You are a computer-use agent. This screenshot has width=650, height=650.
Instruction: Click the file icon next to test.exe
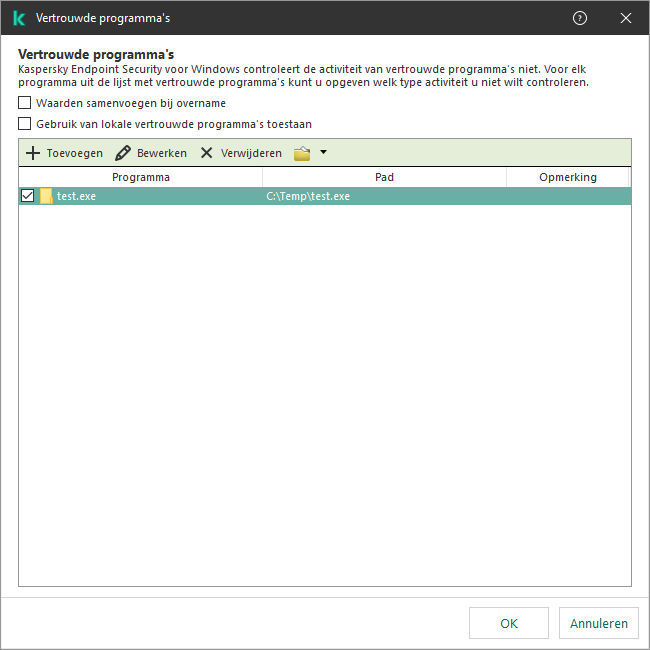[46, 196]
